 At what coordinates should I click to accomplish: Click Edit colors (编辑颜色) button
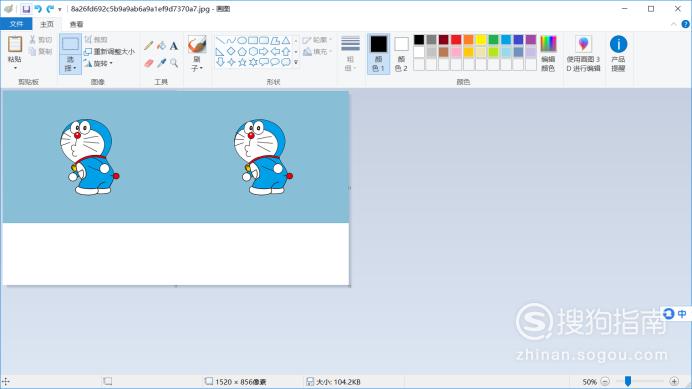[x=548, y=53]
